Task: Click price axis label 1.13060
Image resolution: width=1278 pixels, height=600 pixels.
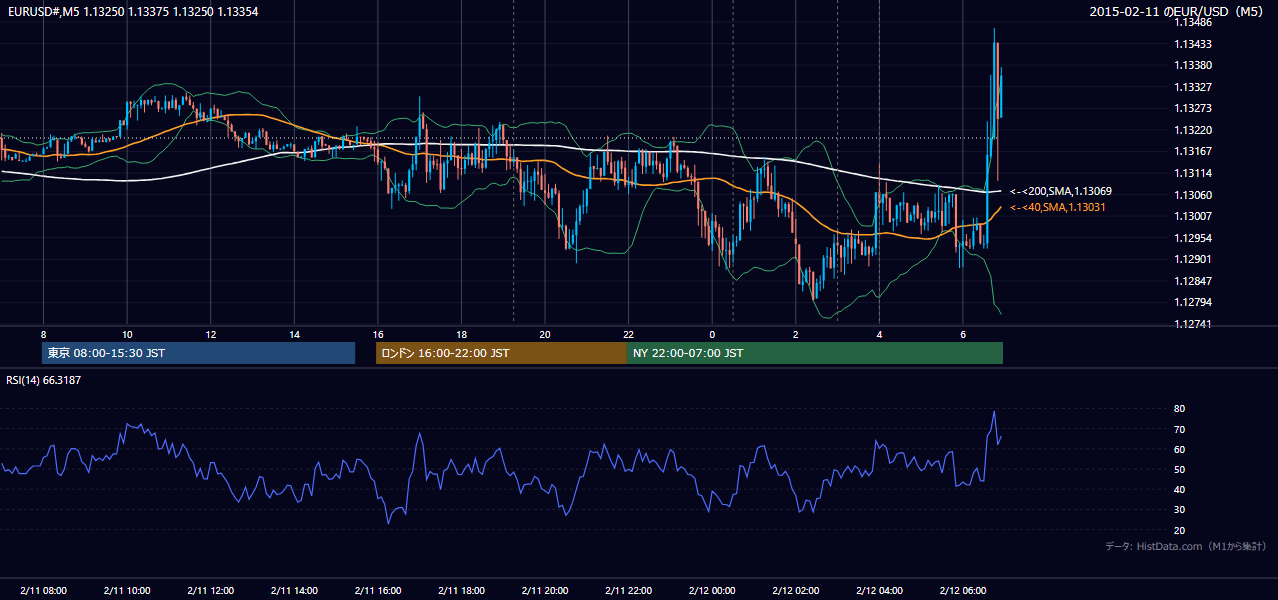Action: click(1195, 195)
